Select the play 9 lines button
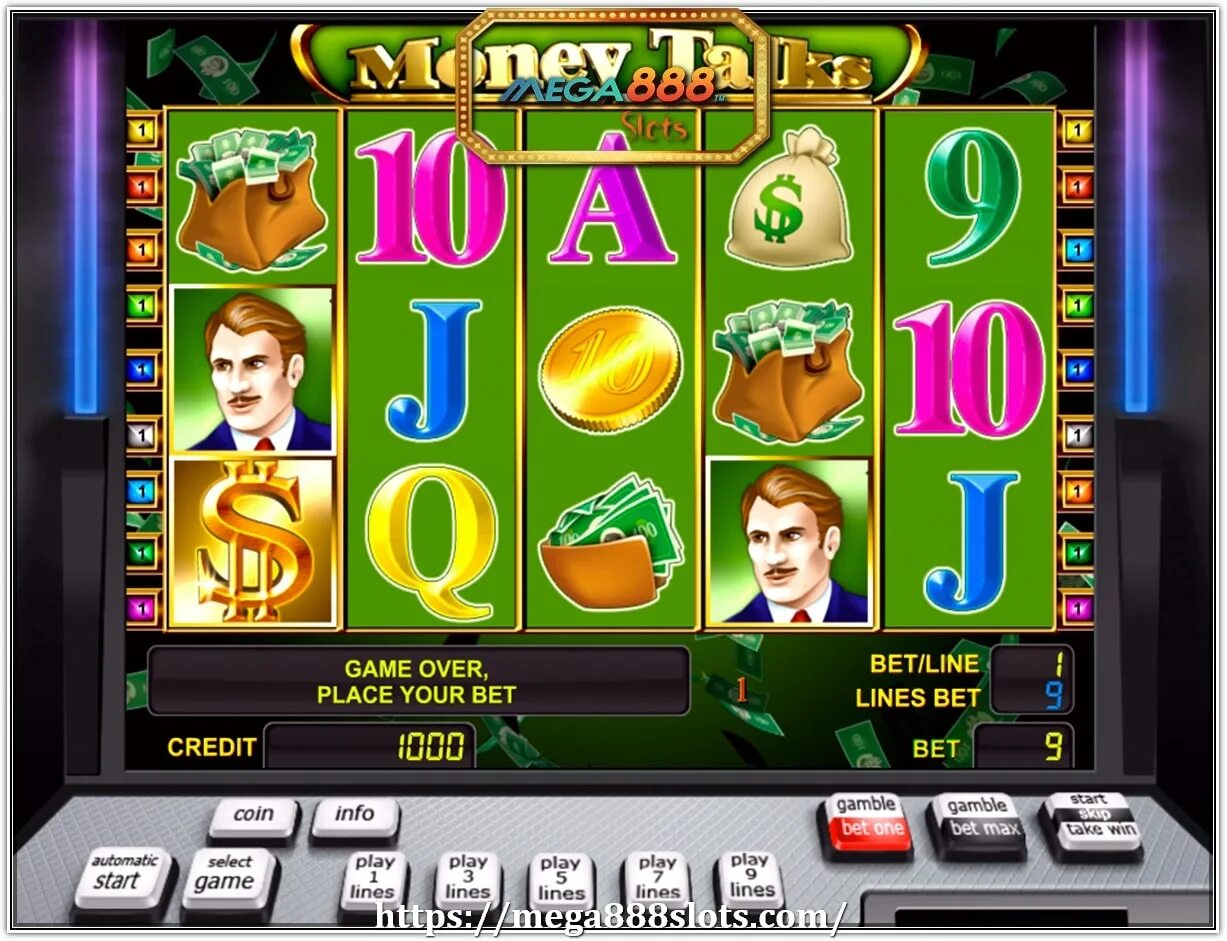The width and height of the screenshot is (1227, 941). pyautogui.click(x=750, y=877)
